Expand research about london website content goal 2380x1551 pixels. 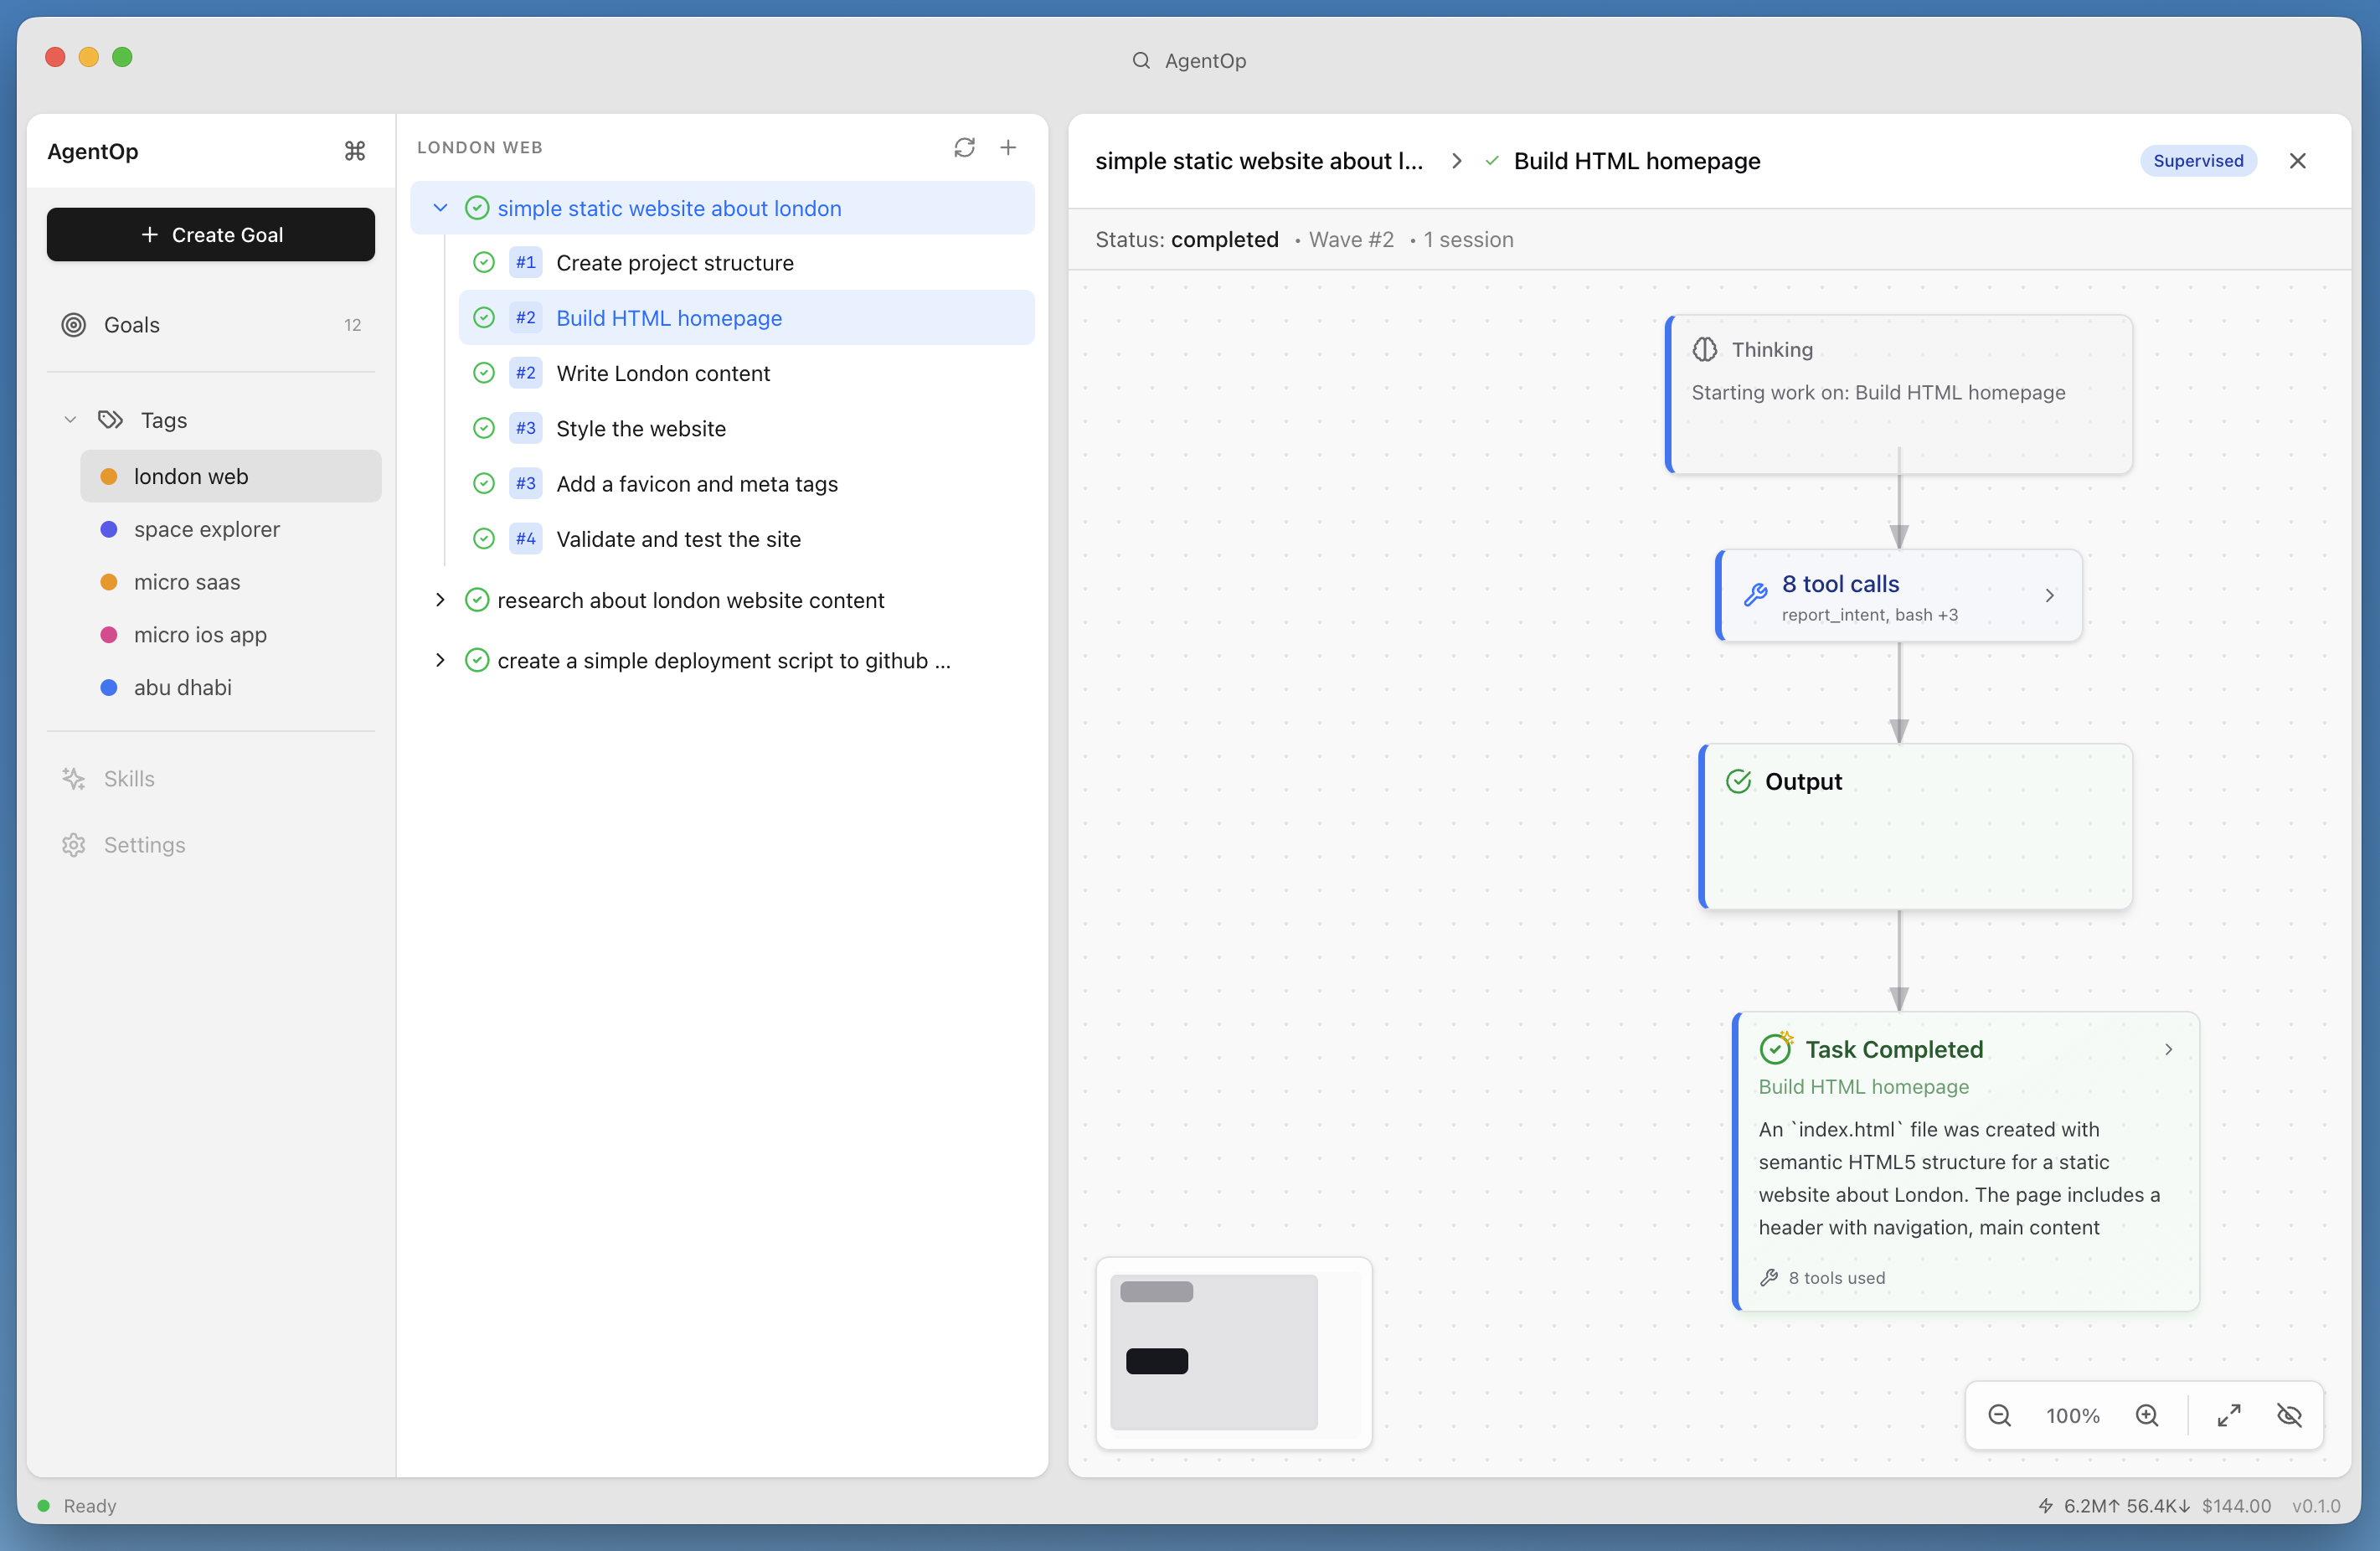tap(440, 600)
